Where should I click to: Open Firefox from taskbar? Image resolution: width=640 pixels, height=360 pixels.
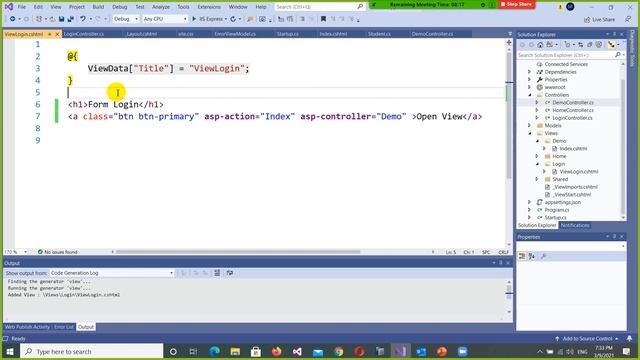point(276,351)
